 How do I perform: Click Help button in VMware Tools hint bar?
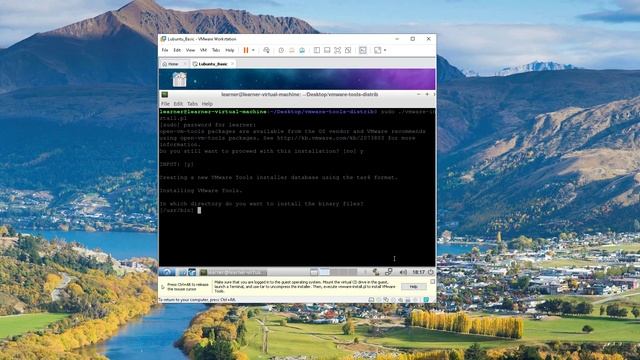click(x=413, y=287)
